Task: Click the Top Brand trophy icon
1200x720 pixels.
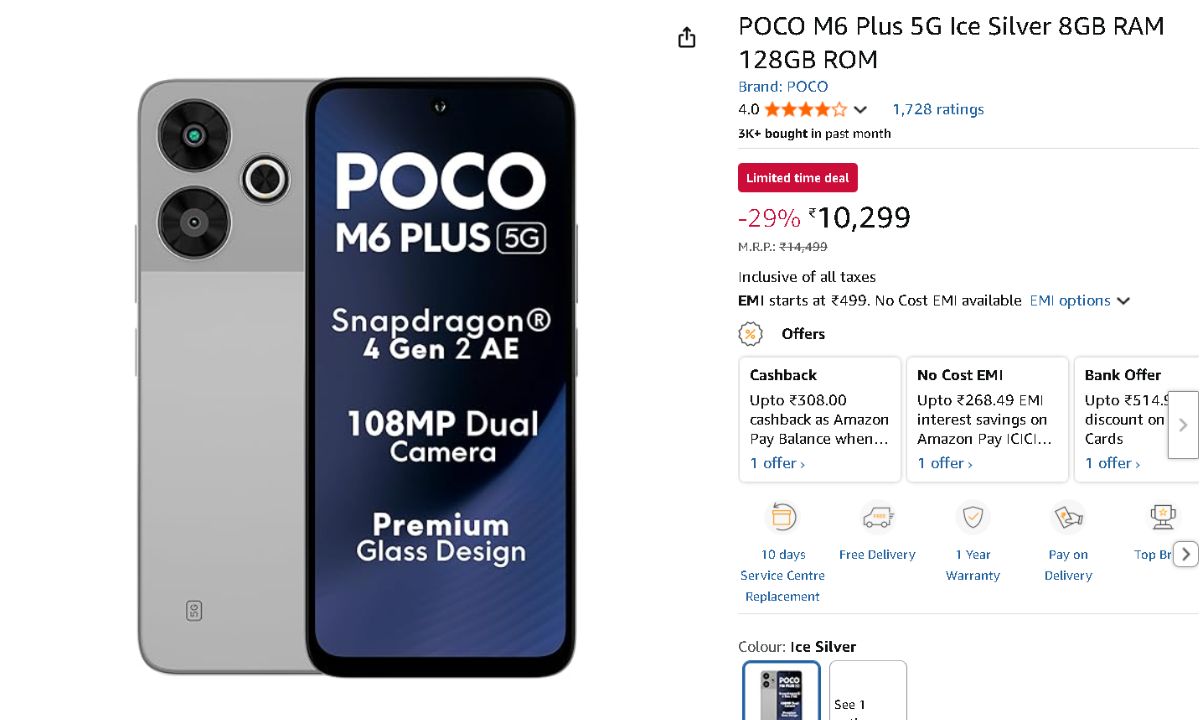Action: coord(1162,517)
